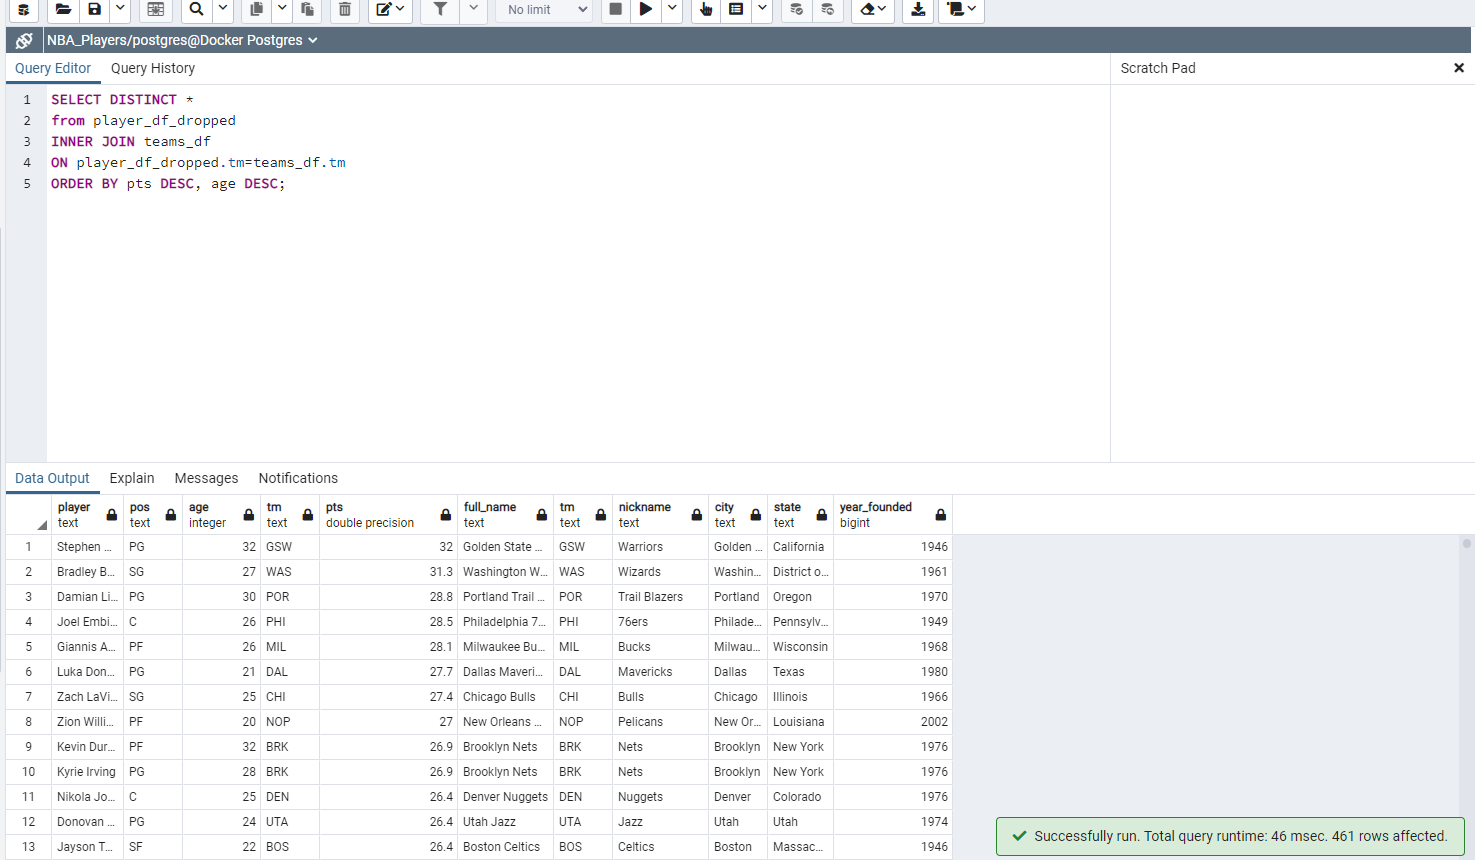
Task: Execute the query with the play icon
Action: (x=646, y=10)
